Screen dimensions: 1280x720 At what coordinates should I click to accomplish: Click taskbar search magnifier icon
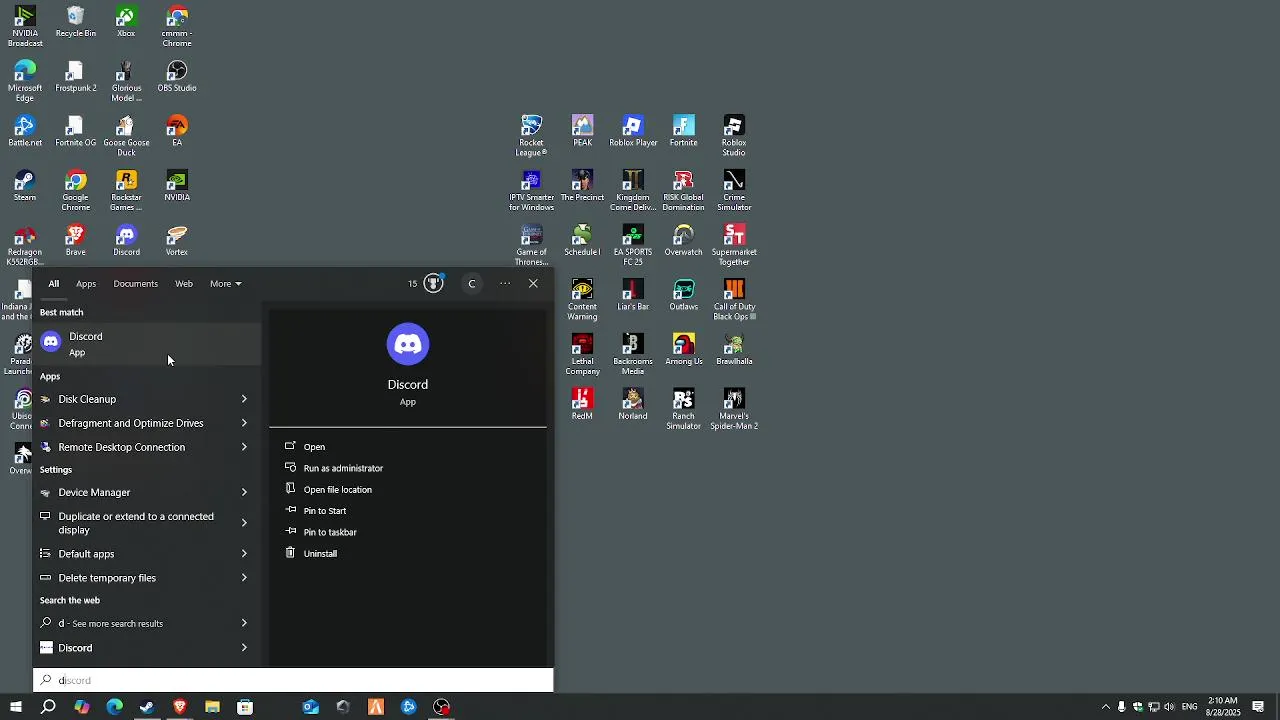click(x=48, y=707)
